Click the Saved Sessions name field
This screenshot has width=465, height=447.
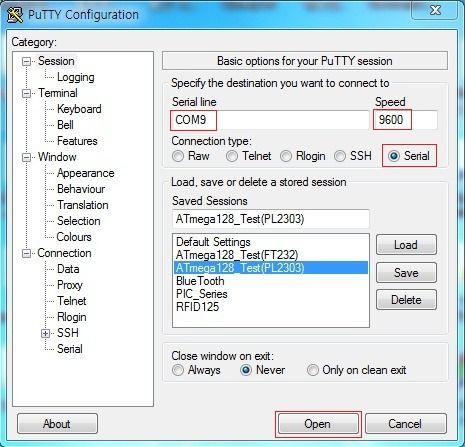pos(271,219)
